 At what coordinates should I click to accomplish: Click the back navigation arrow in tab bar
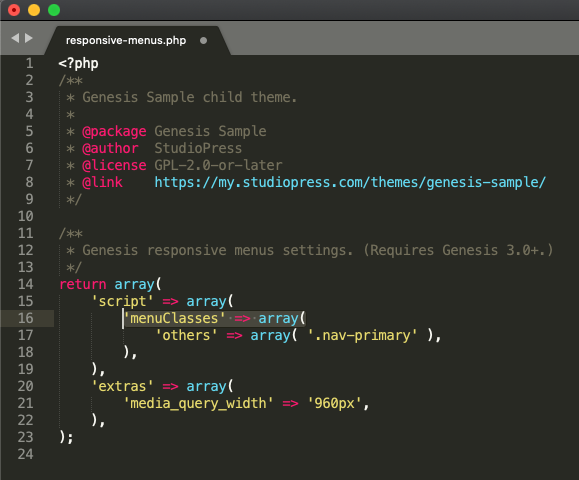[15, 38]
